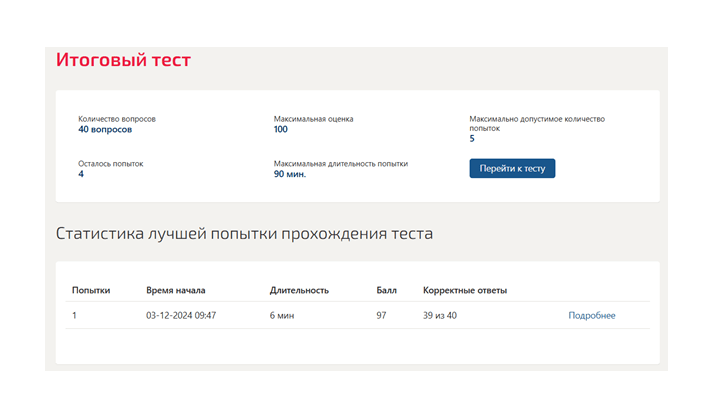Click the 'Максимально допустимое количество попыток' label
This screenshot has width=709, height=417.
tap(537, 123)
